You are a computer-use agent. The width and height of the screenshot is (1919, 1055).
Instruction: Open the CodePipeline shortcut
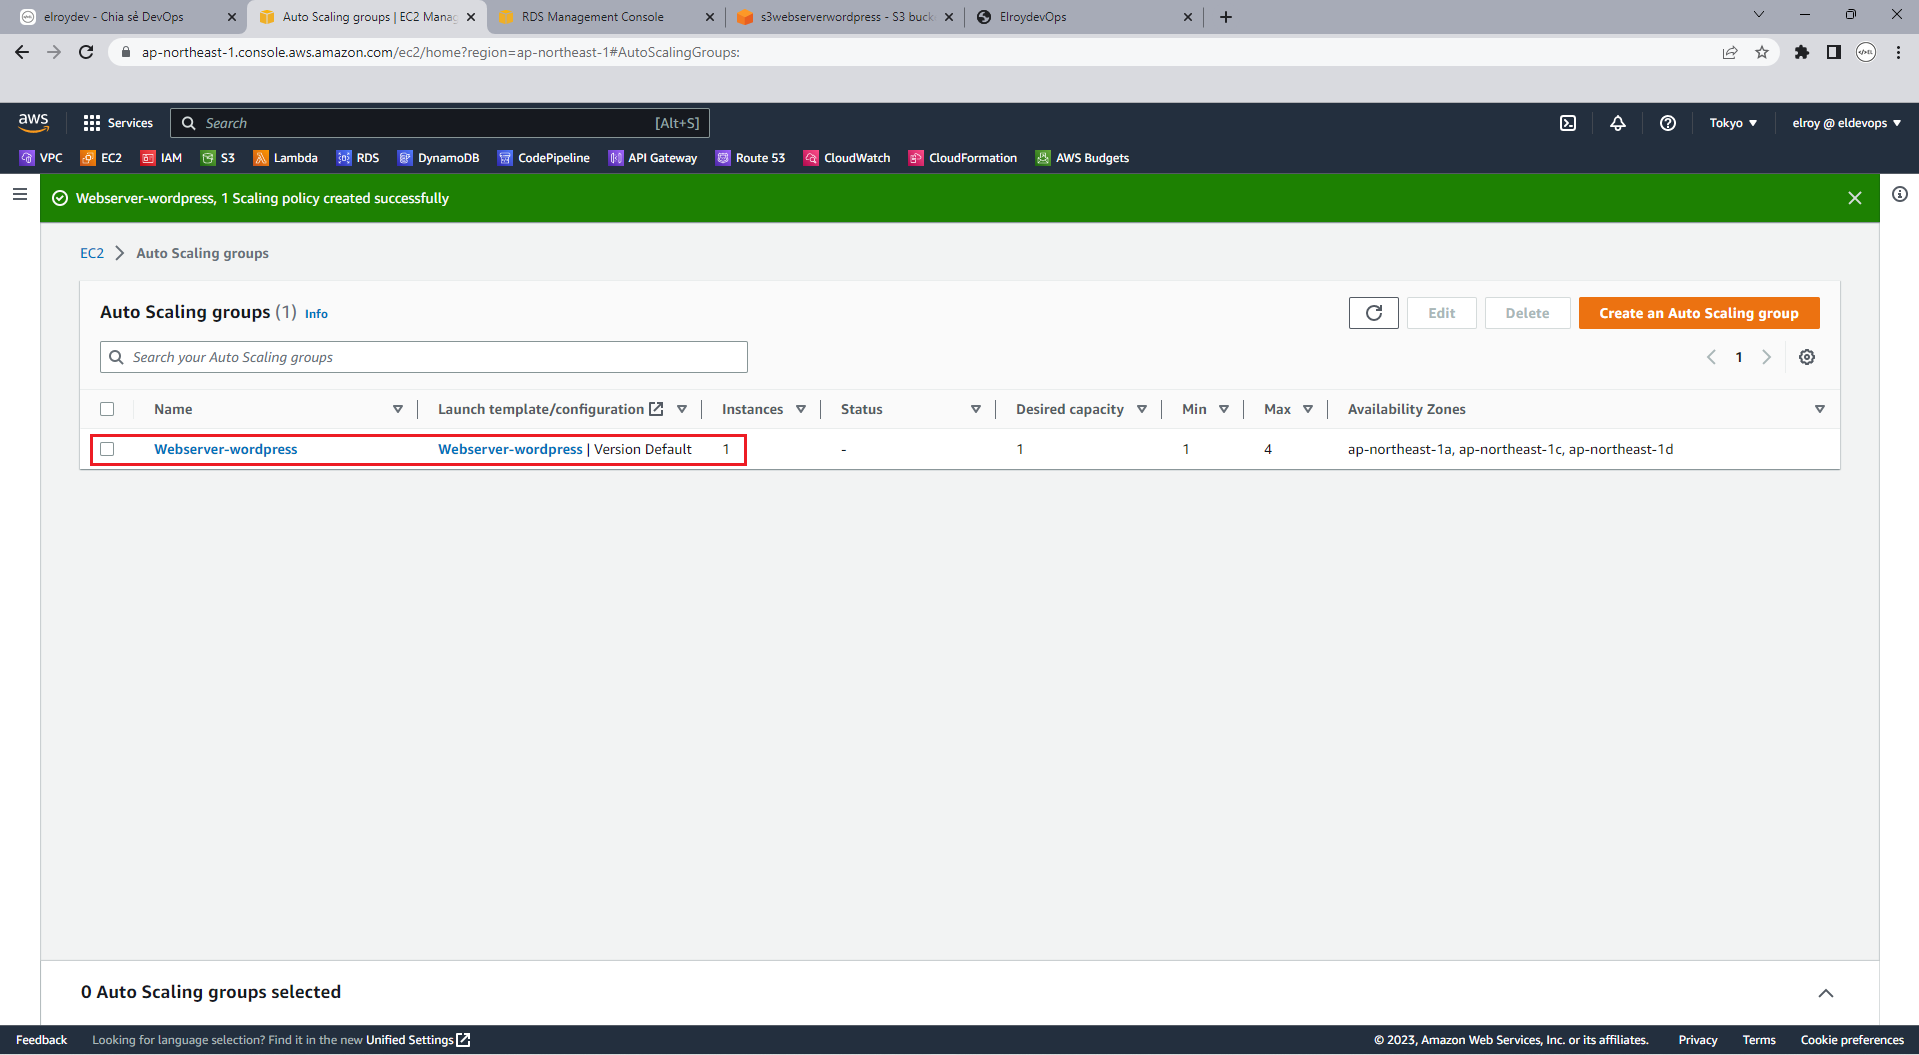coord(544,158)
